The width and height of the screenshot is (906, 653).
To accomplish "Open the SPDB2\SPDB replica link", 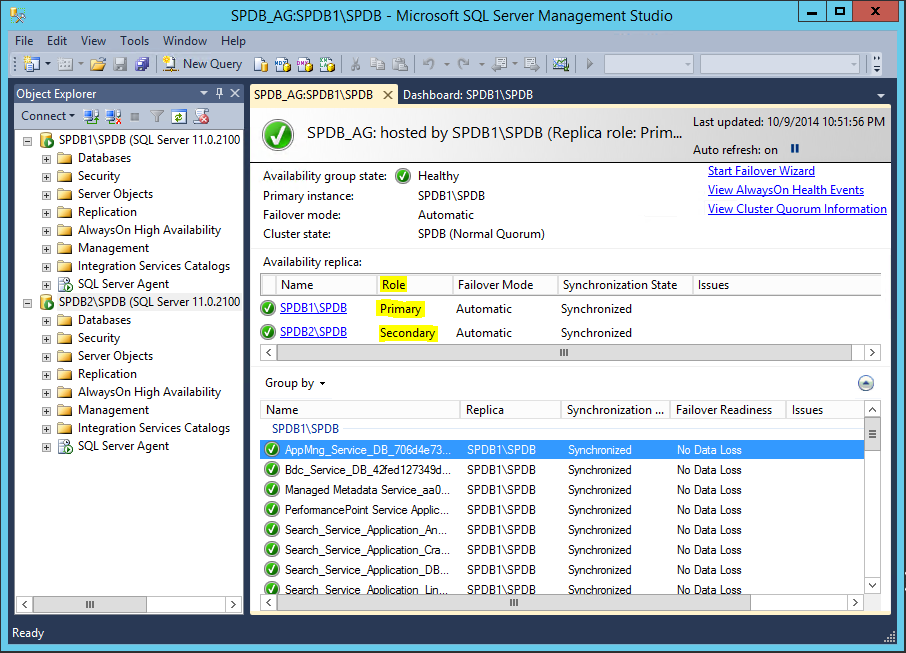I will click(x=313, y=332).
